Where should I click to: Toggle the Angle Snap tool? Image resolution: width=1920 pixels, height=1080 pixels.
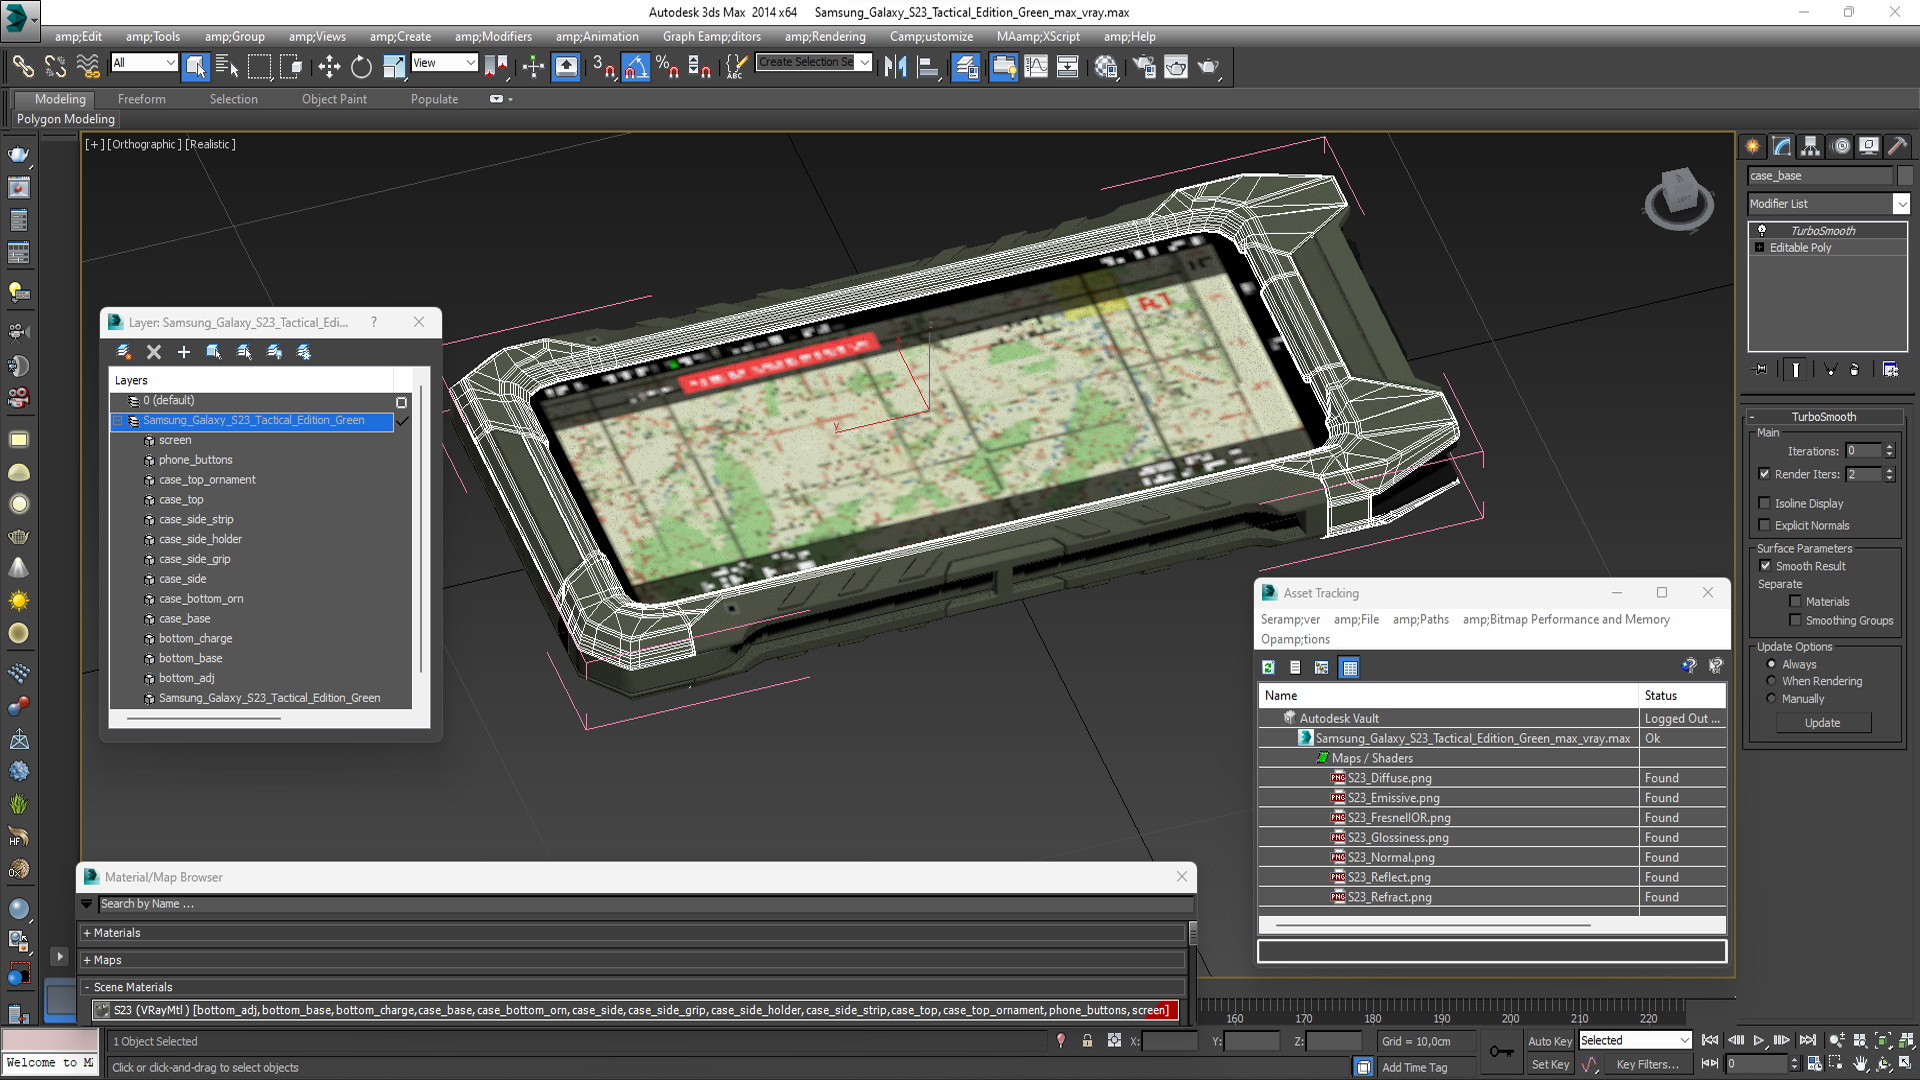[636, 67]
